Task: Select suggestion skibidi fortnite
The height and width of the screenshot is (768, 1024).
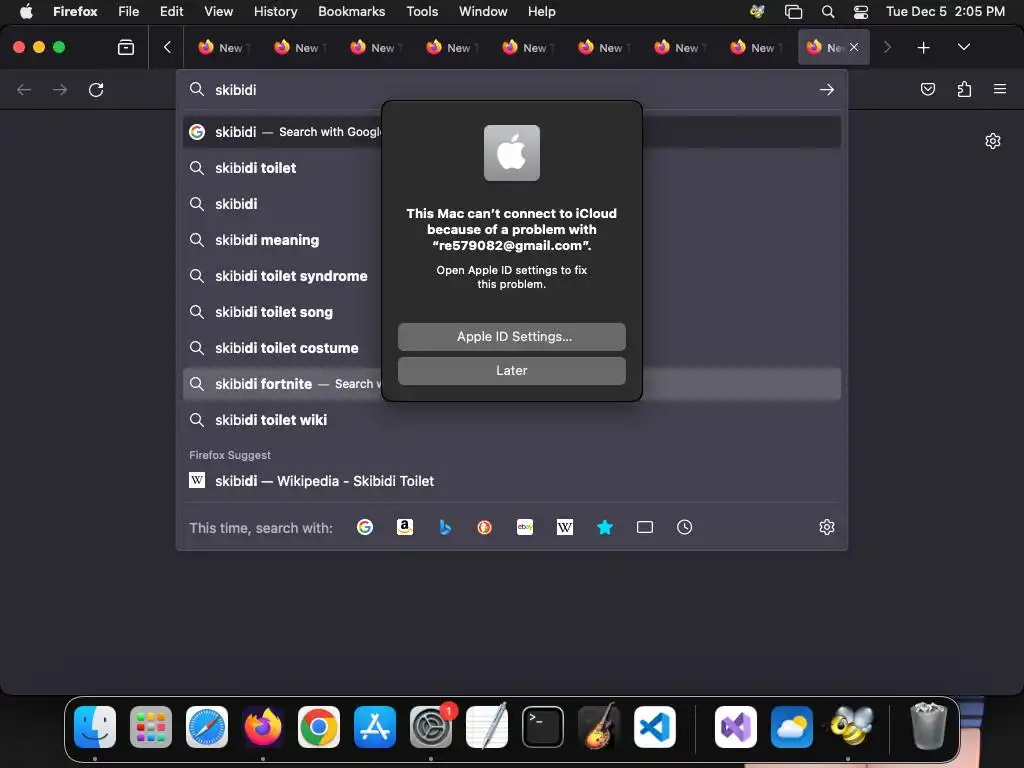Action: coord(511,384)
